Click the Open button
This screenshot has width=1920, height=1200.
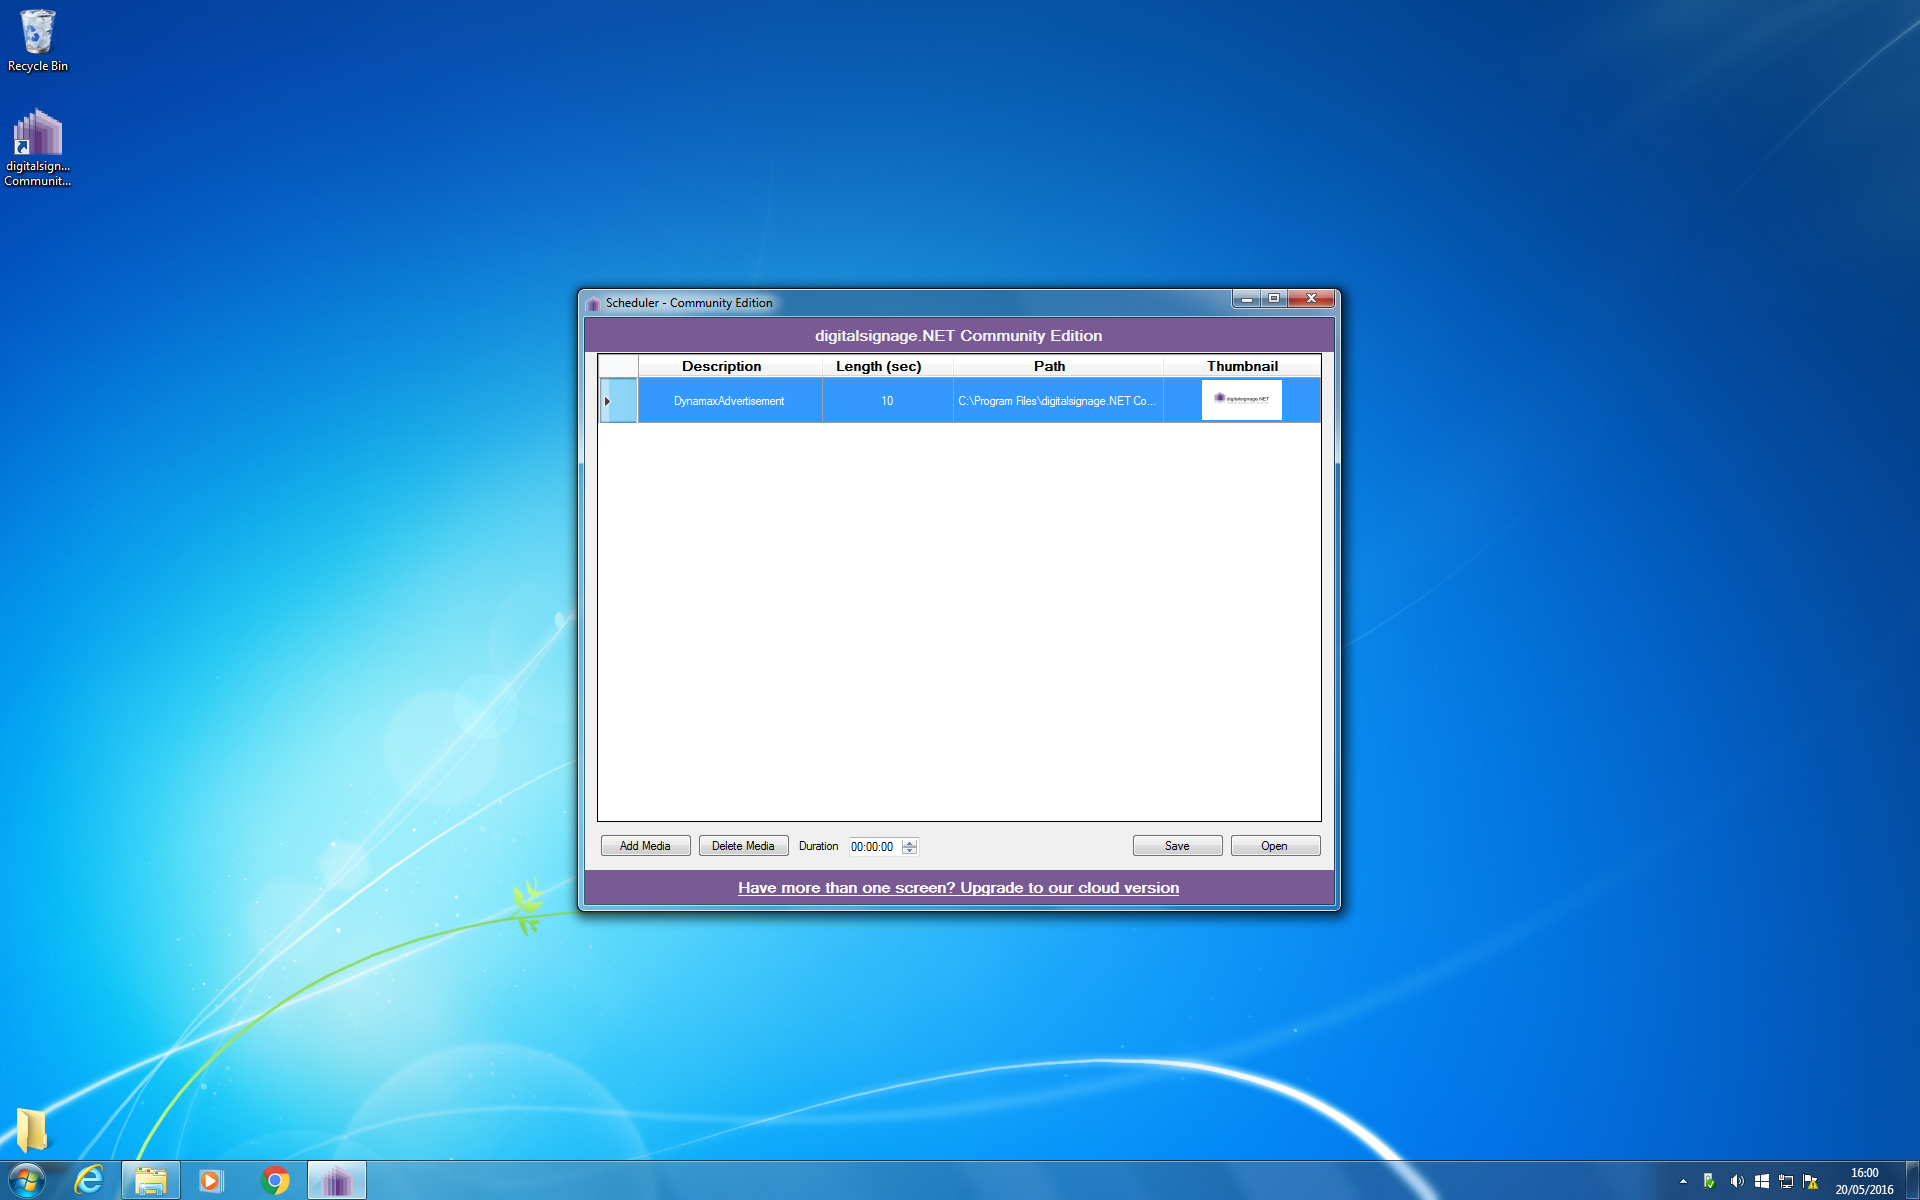pos(1275,846)
